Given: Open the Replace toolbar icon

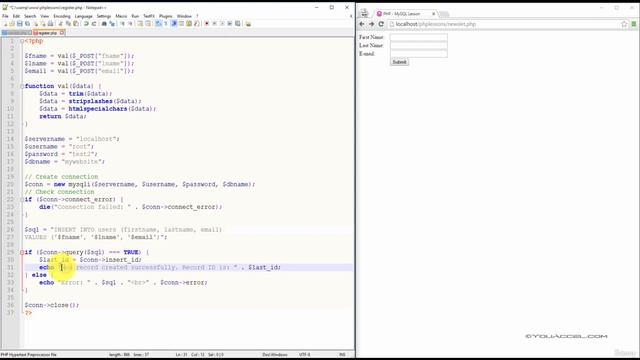Looking at the screenshot, I should pos(112,24).
